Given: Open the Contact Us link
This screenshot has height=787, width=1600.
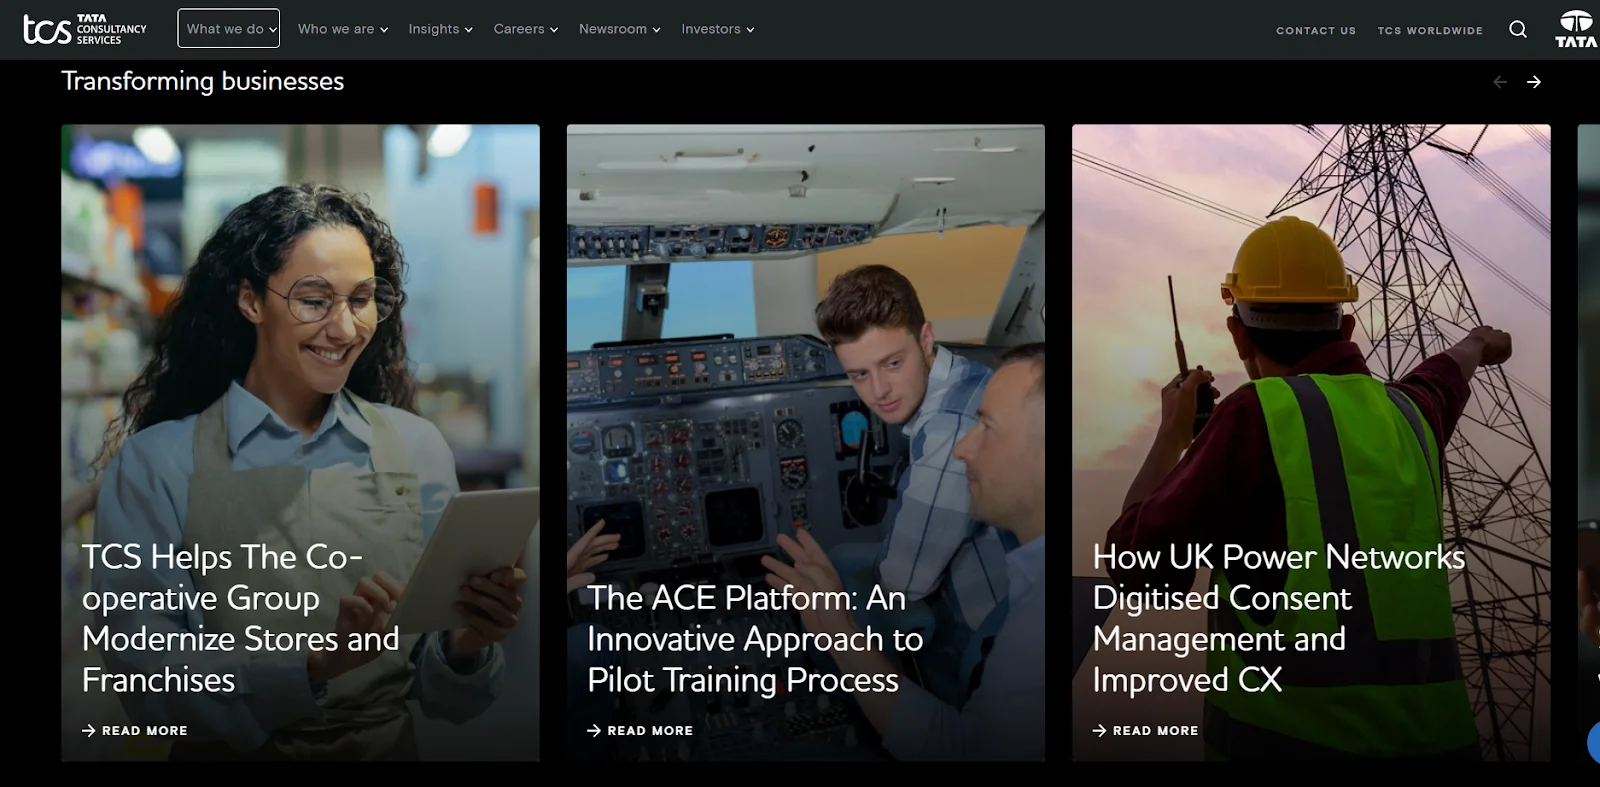Looking at the screenshot, I should [x=1316, y=30].
